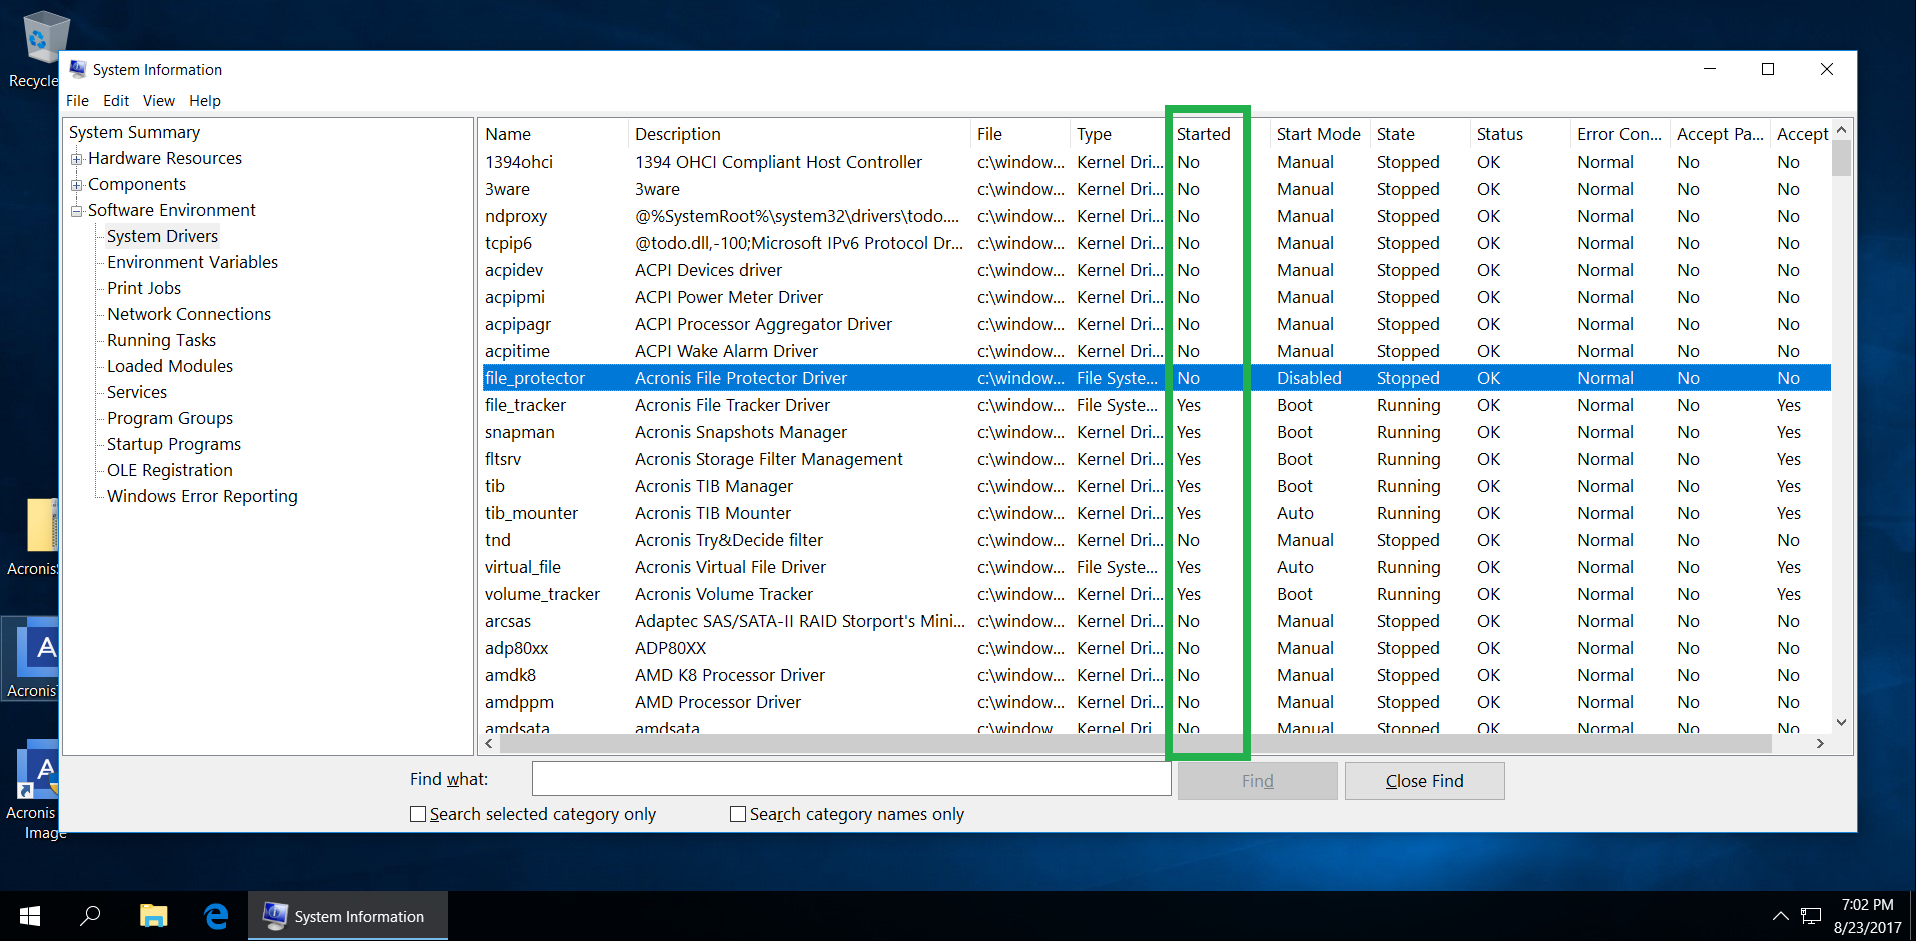Expand the Hardware Resources node
Viewport: 1916px width, 941px height.
(x=76, y=159)
